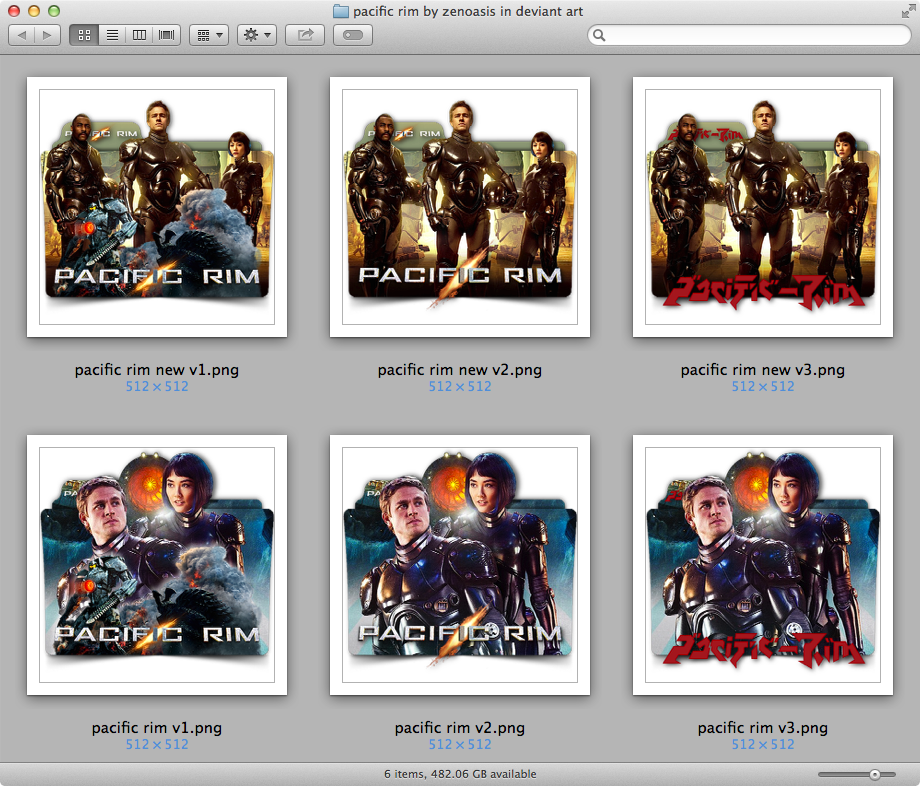Image resolution: width=920 pixels, height=786 pixels.
Task: Click the forward navigation arrow
Action: (45, 34)
